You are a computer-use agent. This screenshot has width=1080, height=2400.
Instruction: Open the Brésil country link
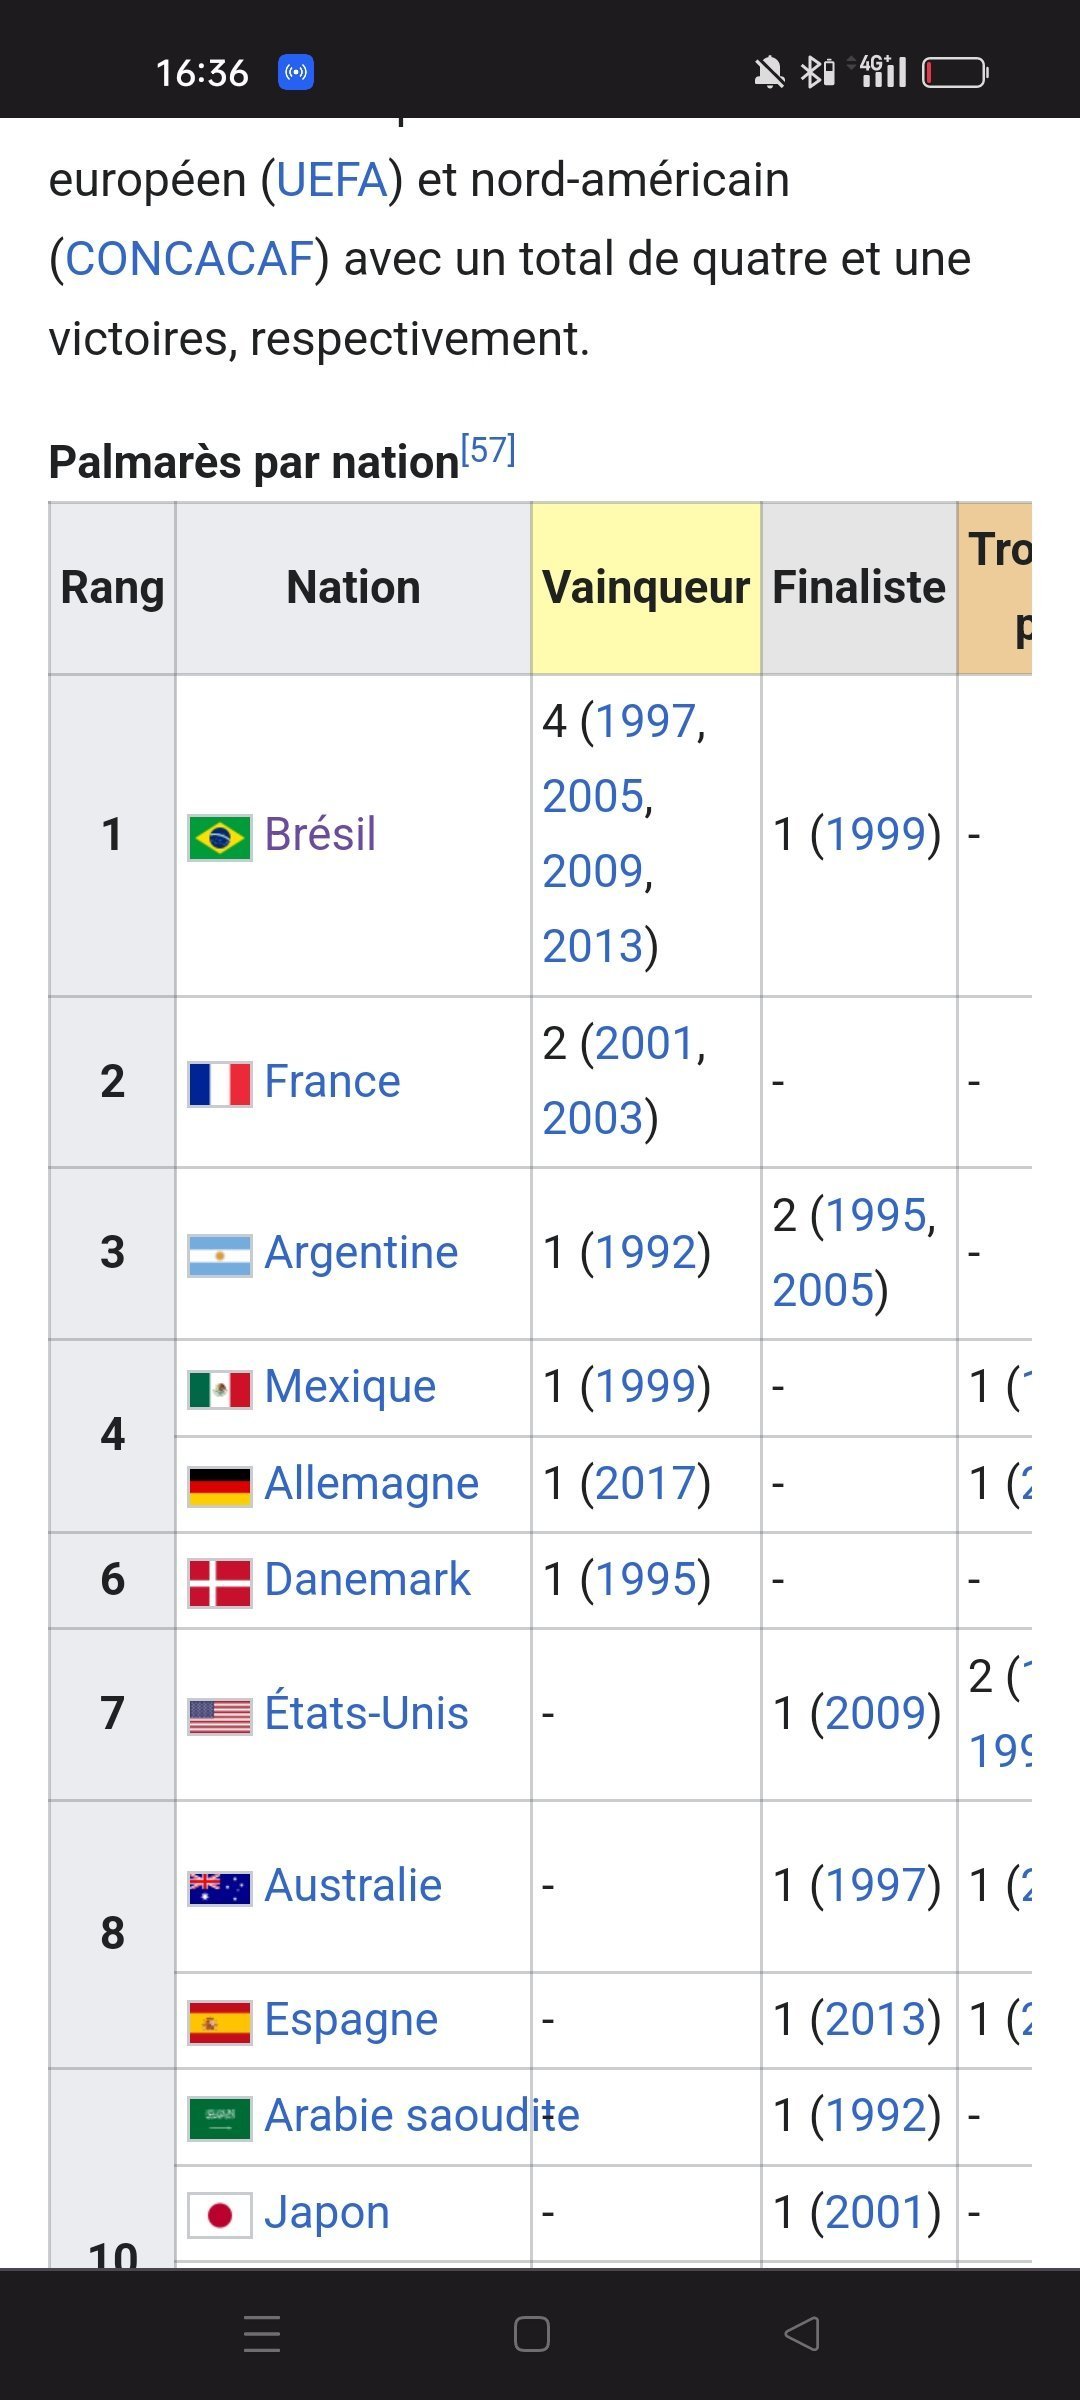click(x=320, y=835)
